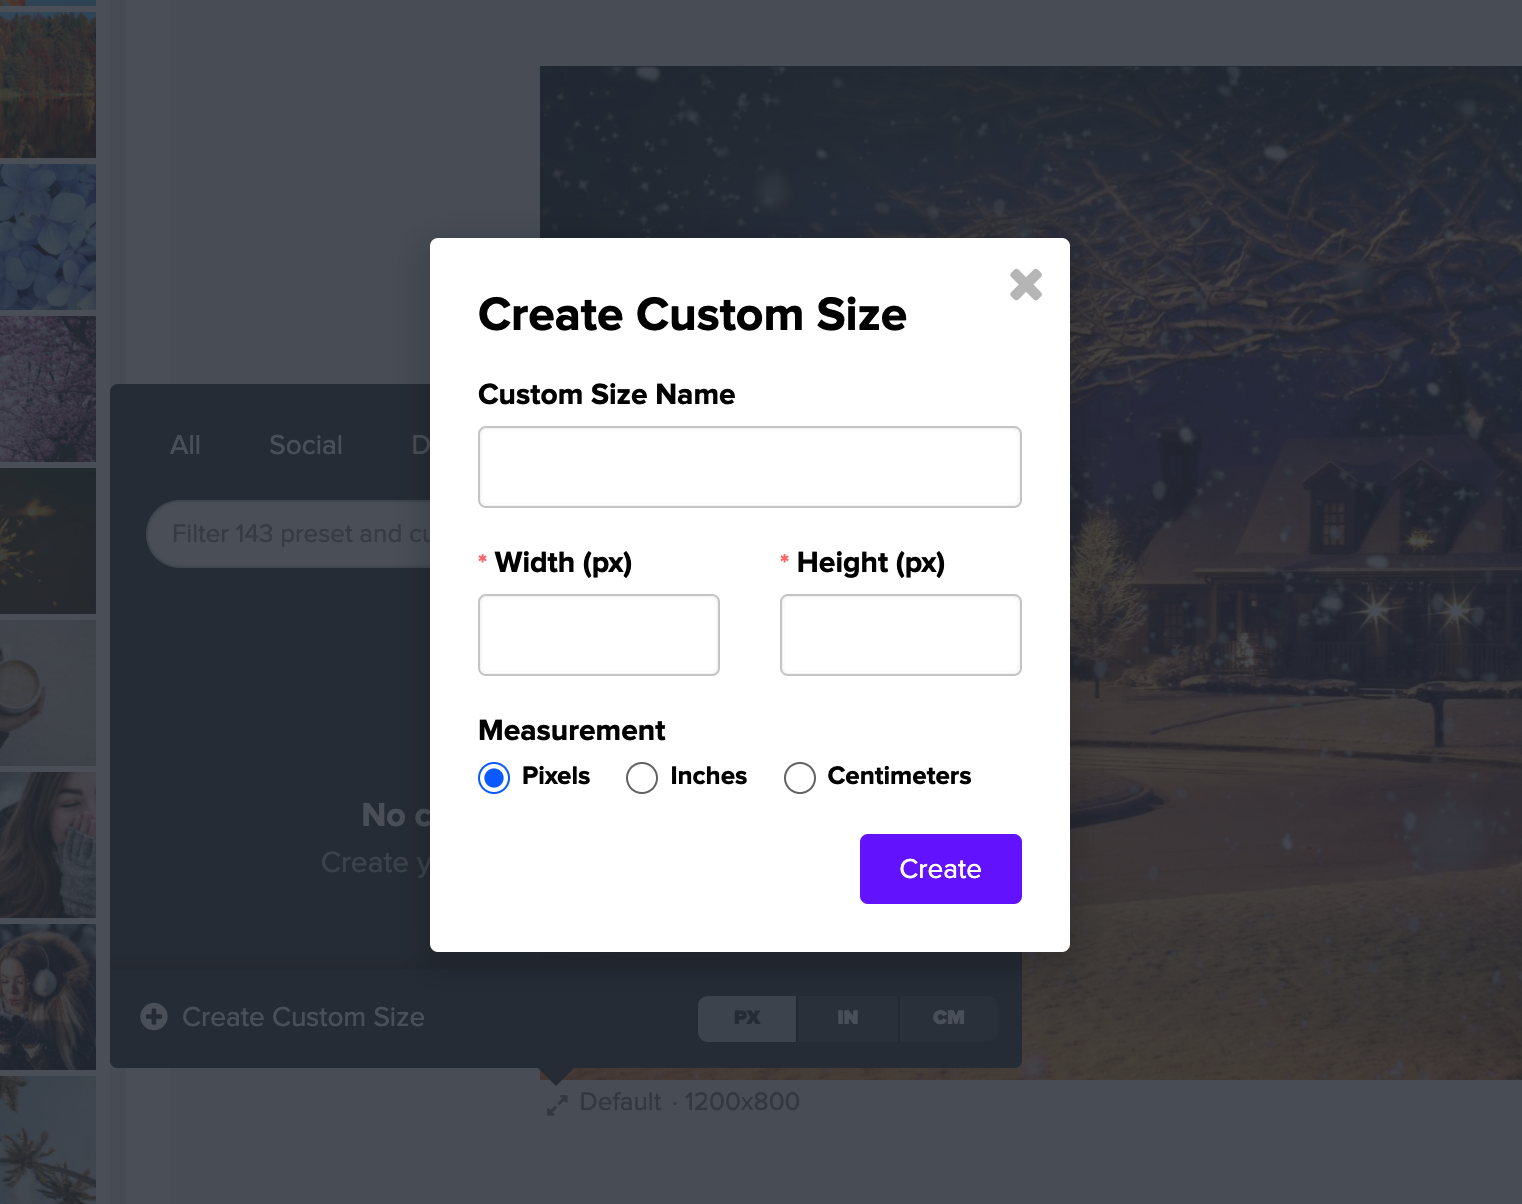Close the Create Custom Size dialog

coord(1026,285)
